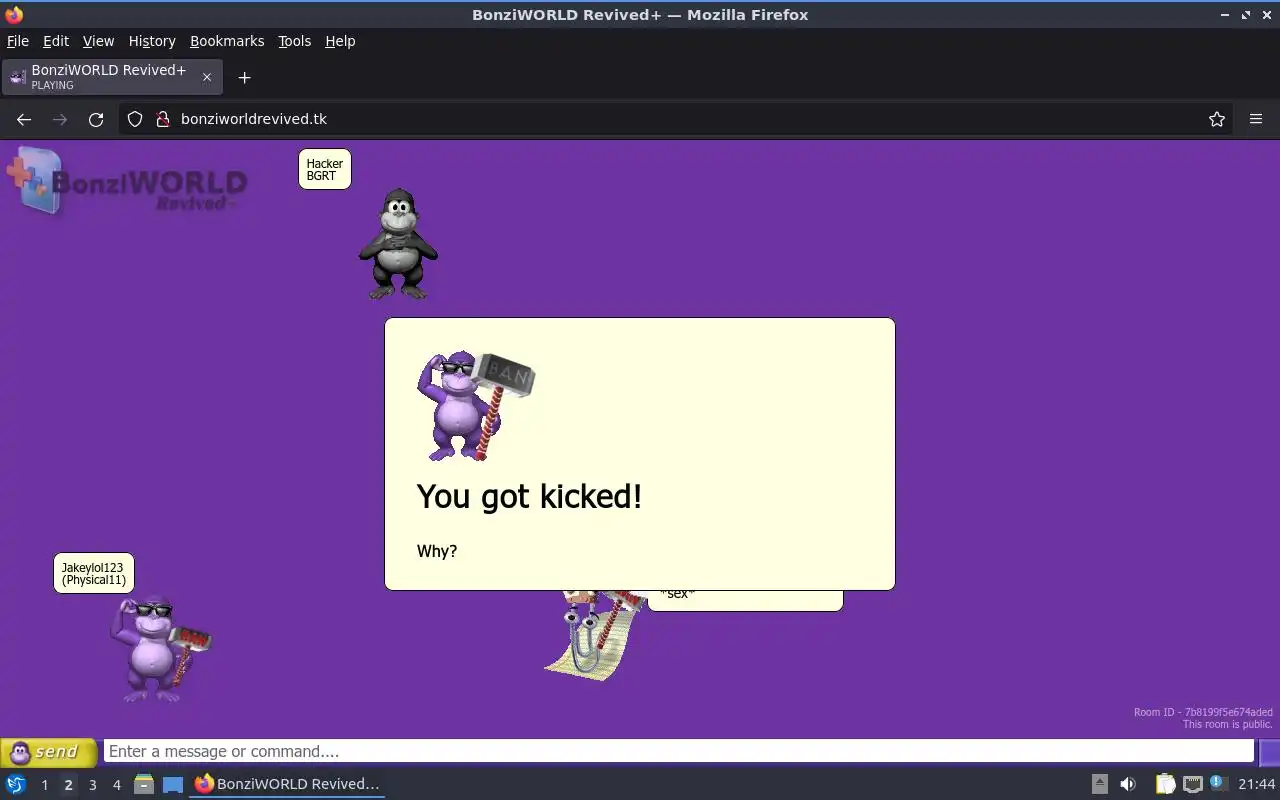Click the Firefox icon in the title bar
Image resolution: width=1280 pixels, height=800 pixels.
click(14, 14)
